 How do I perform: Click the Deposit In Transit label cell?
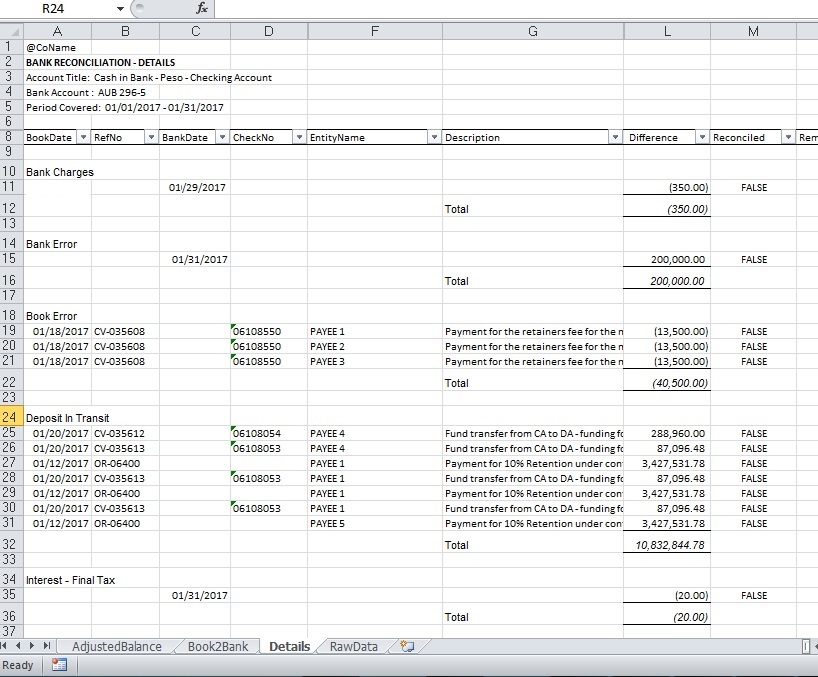68,418
